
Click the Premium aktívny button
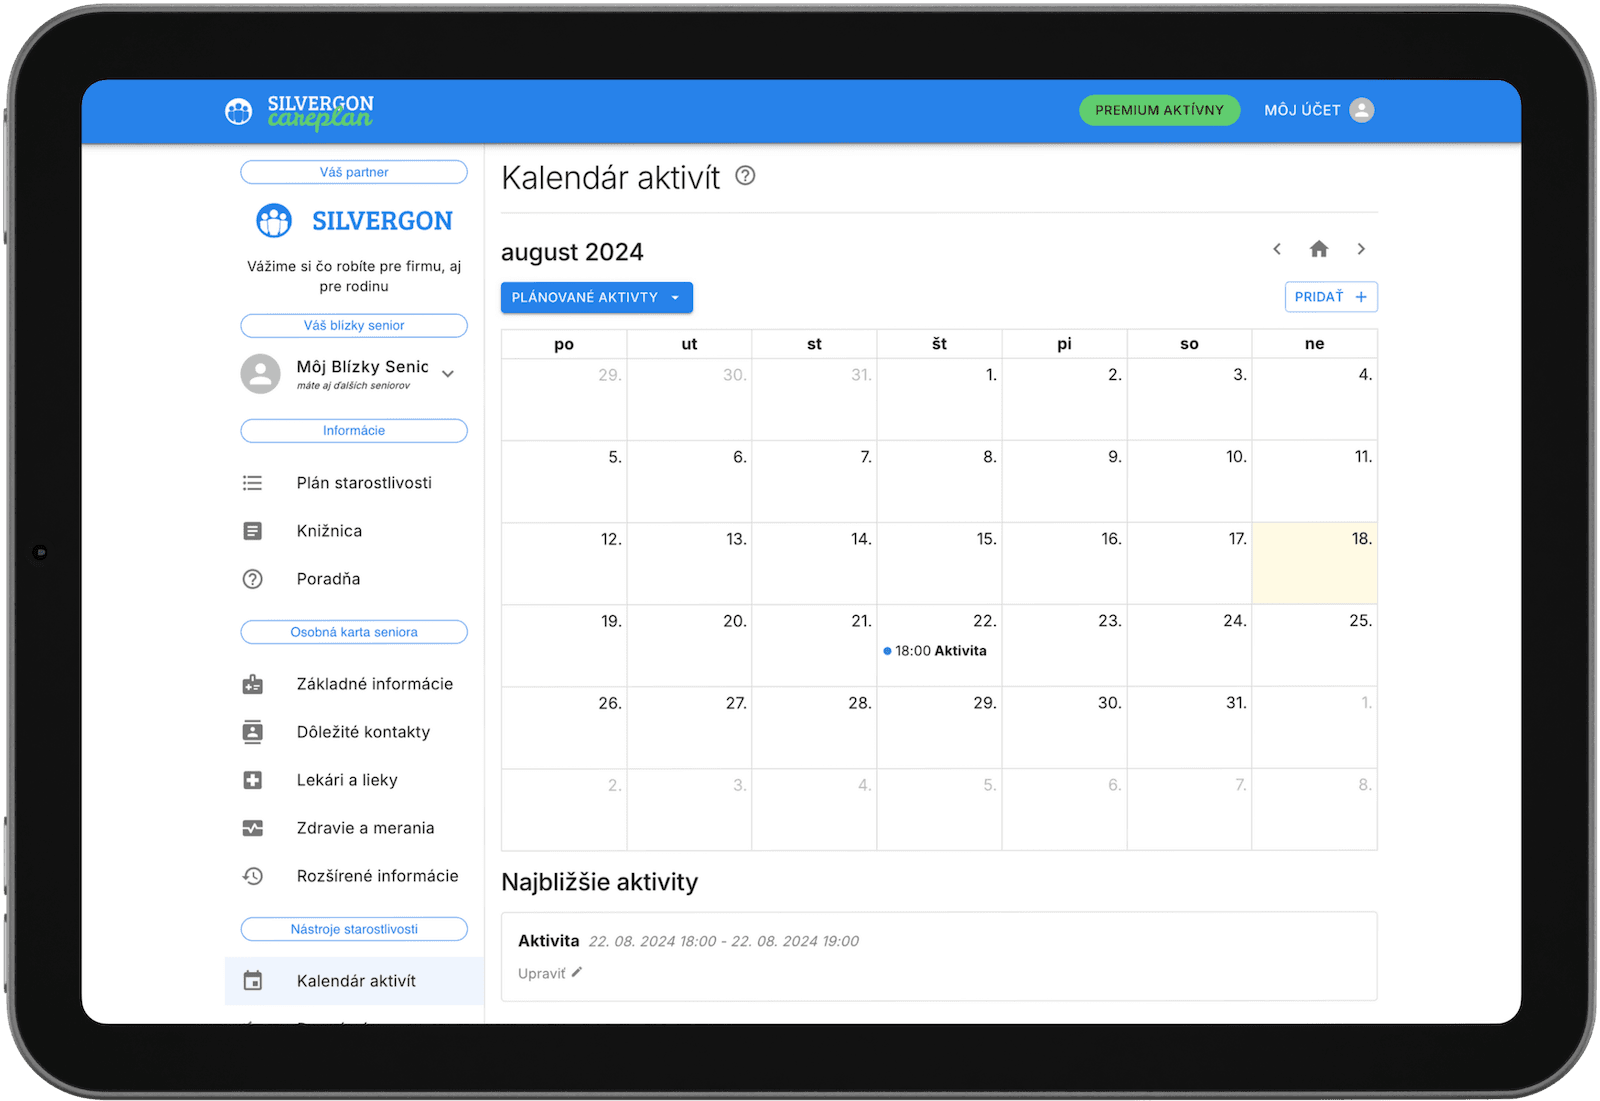1159,110
